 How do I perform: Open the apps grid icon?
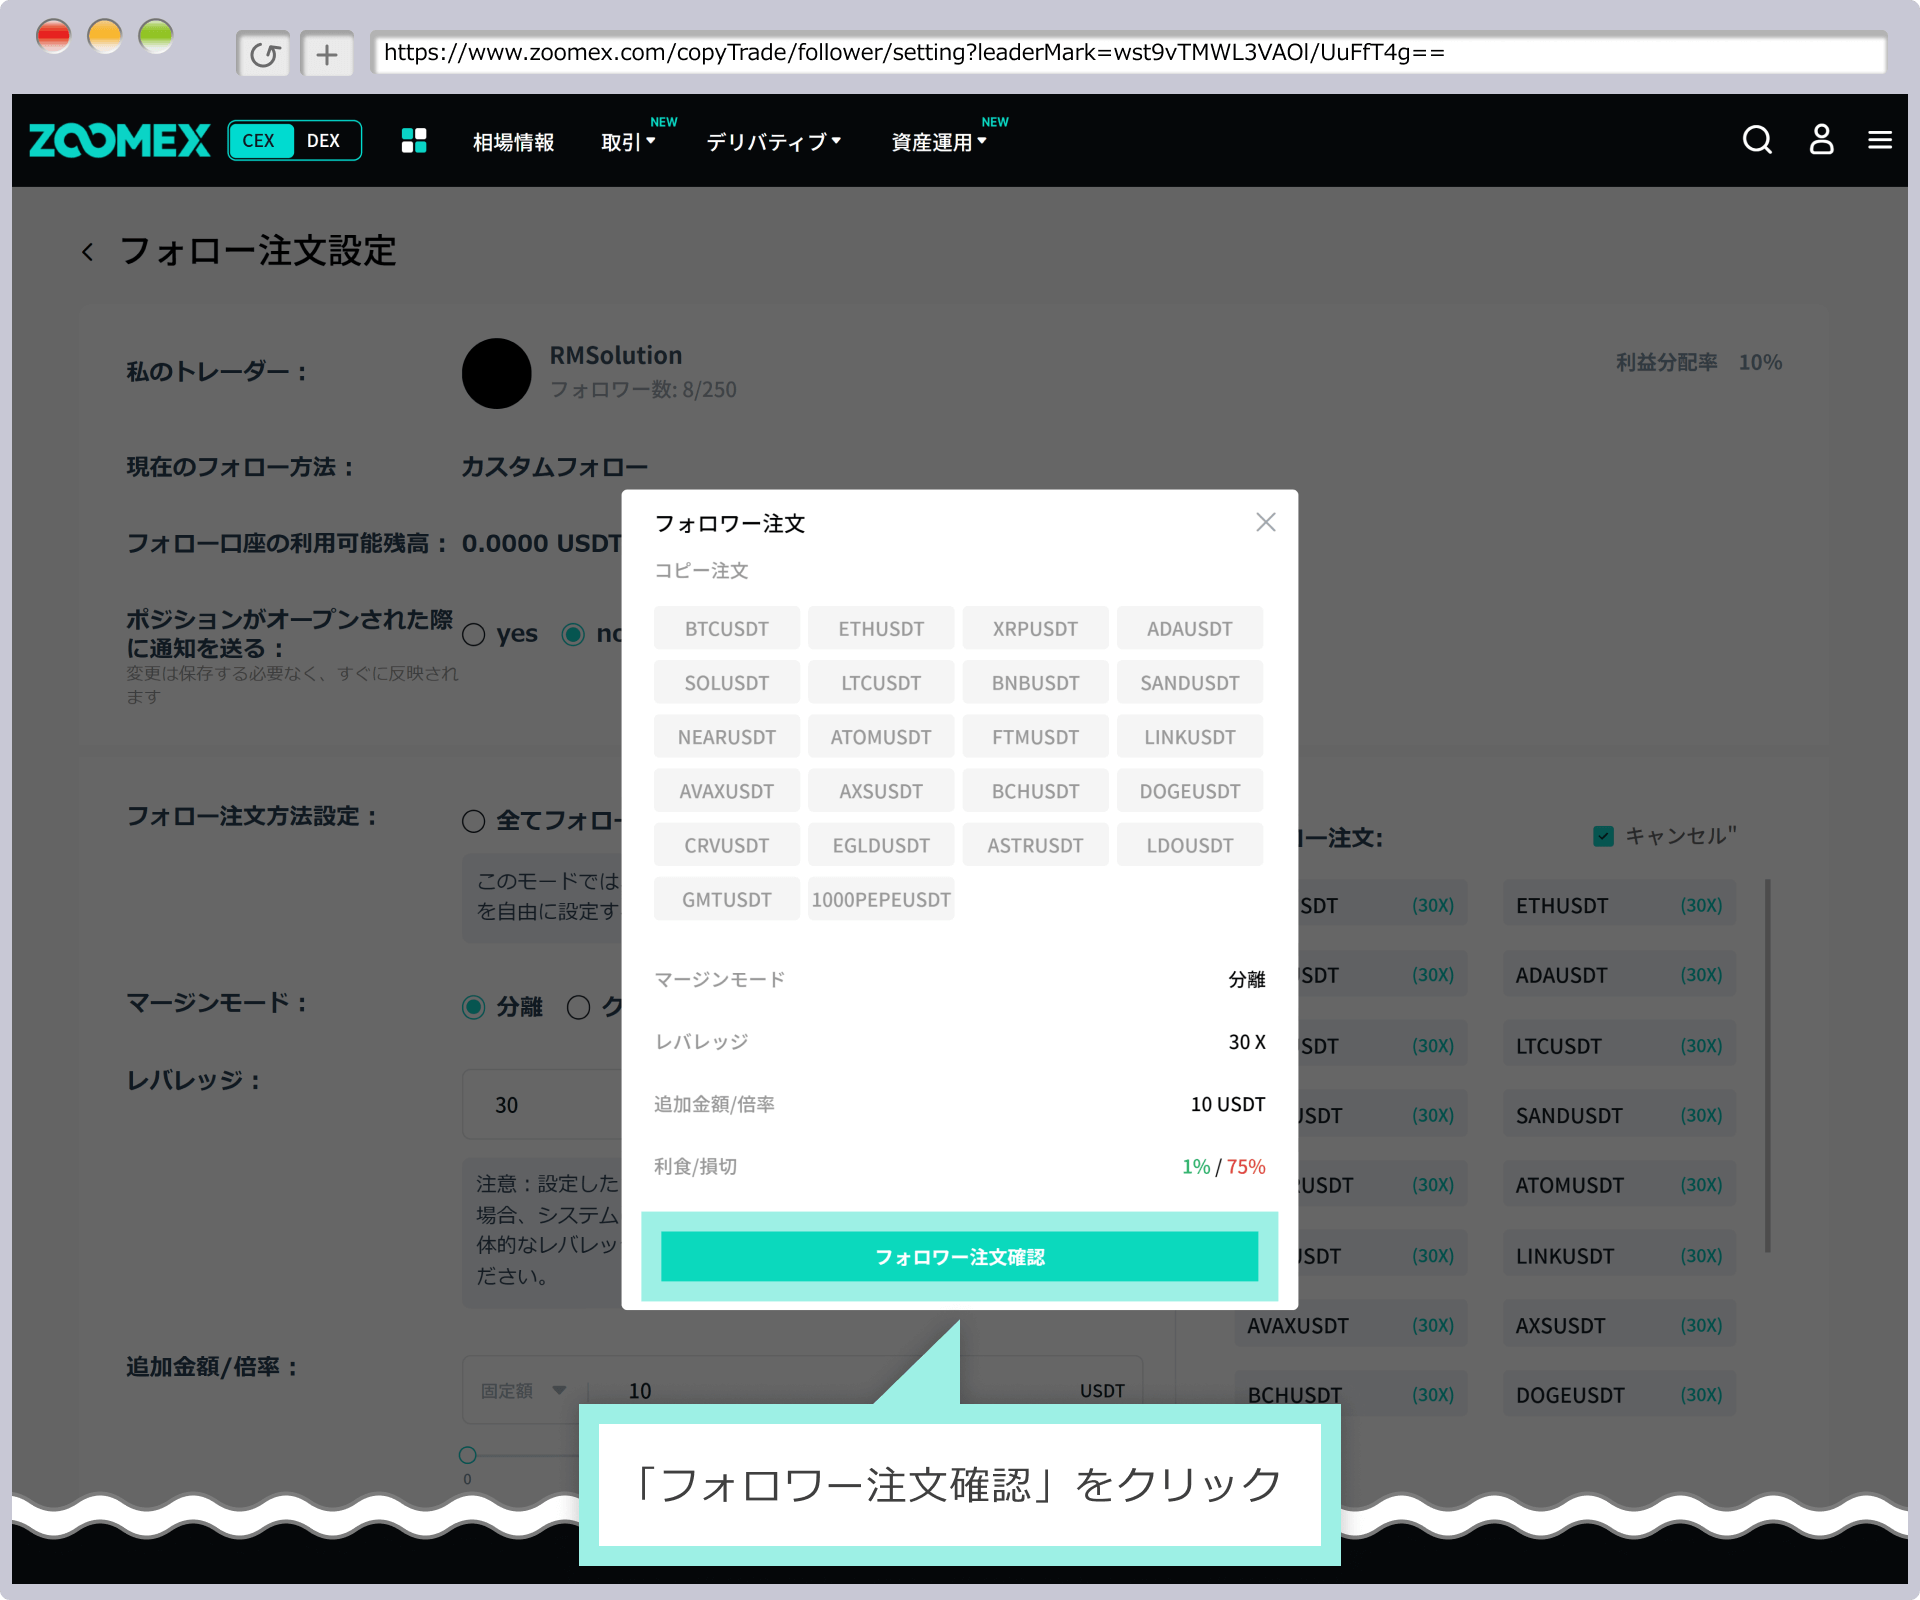pyautogui.click(x=414, y=140)
